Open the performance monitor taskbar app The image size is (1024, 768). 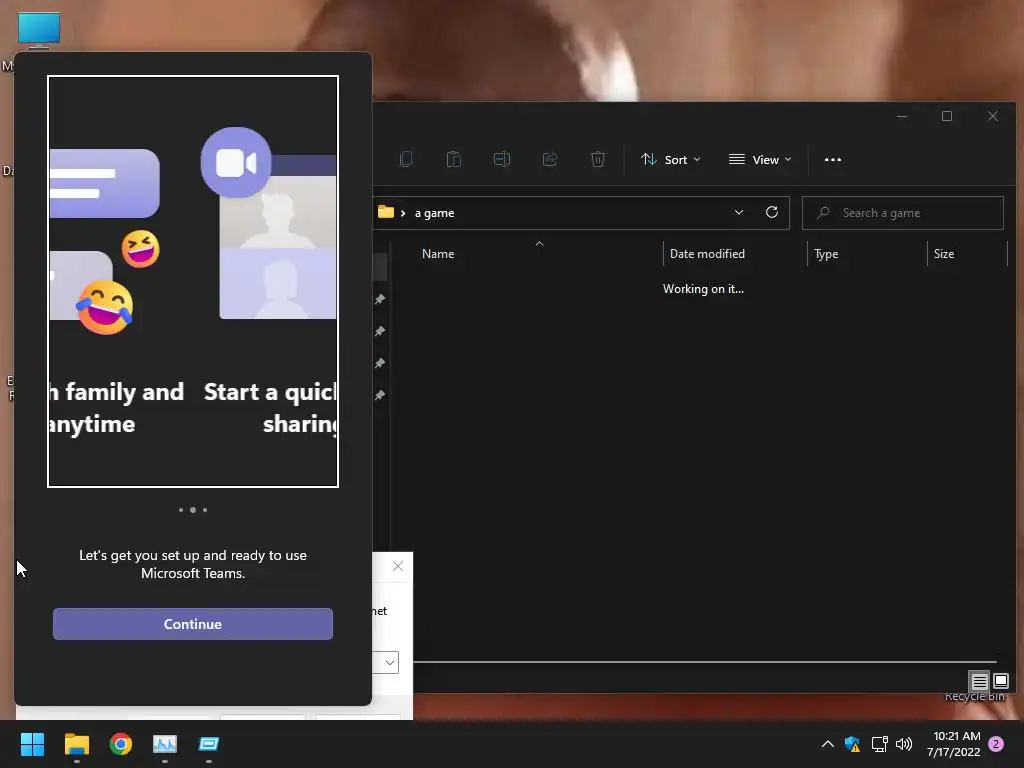pyautogui.click(x=165, y=744)
